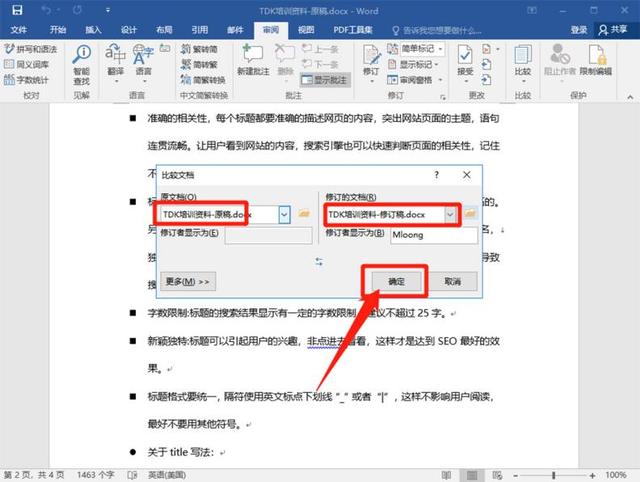Open the 同义词库 thesaurus
This screenshot has width=640, height=482.
[x=27, y=64]
